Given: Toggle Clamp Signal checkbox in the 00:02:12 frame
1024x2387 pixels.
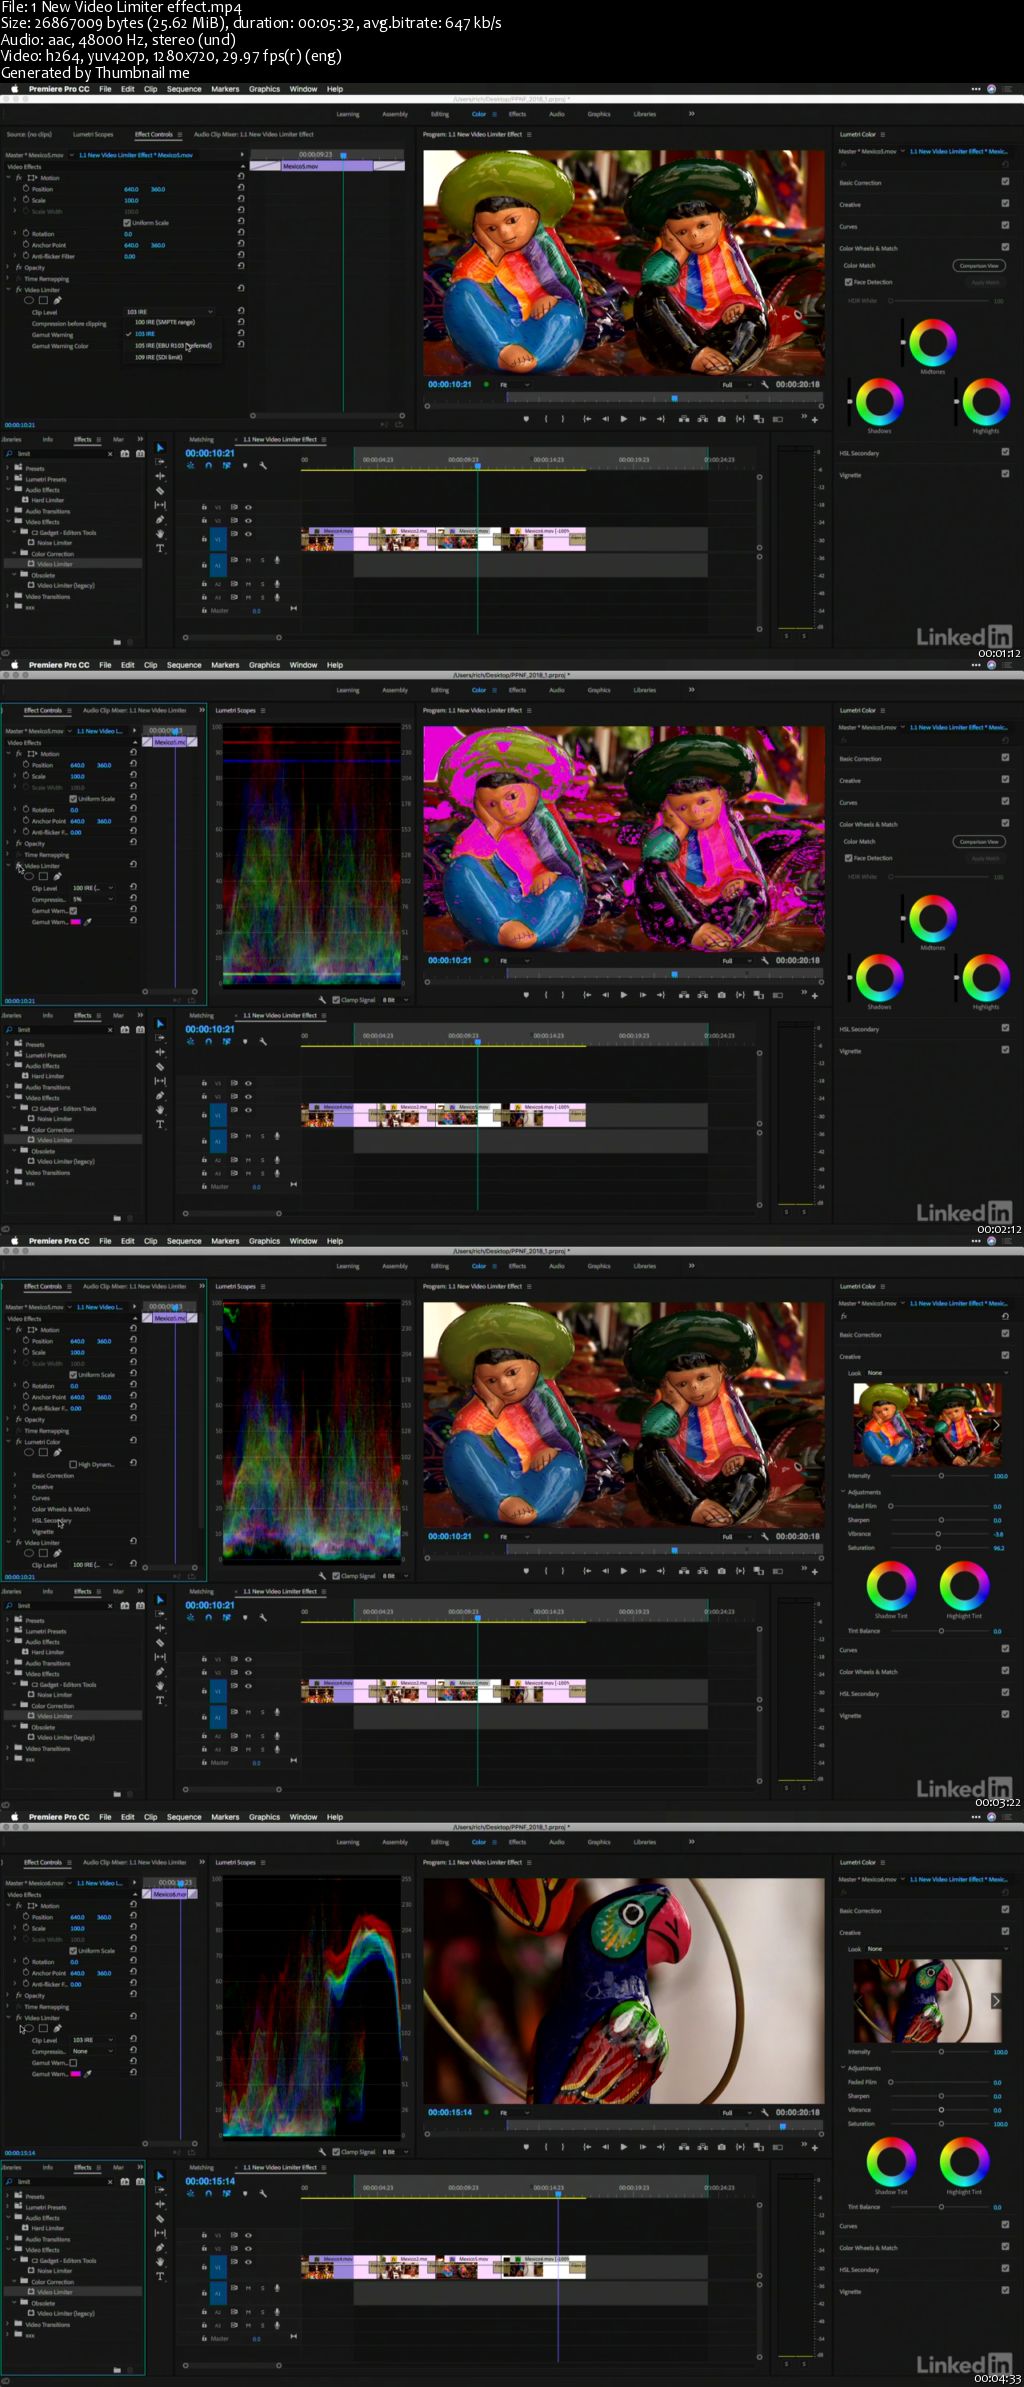Looking at the screenshot, I should pyautogui.click(x=336, y=1000).
